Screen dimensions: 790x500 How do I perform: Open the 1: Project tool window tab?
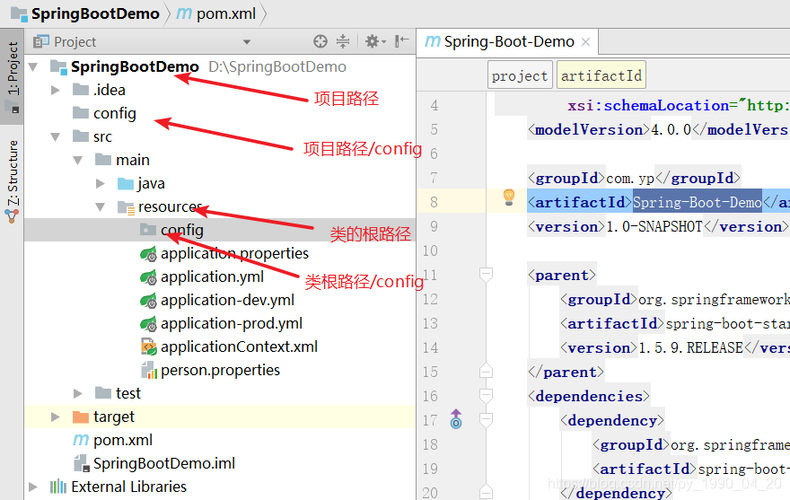[12, 76]
